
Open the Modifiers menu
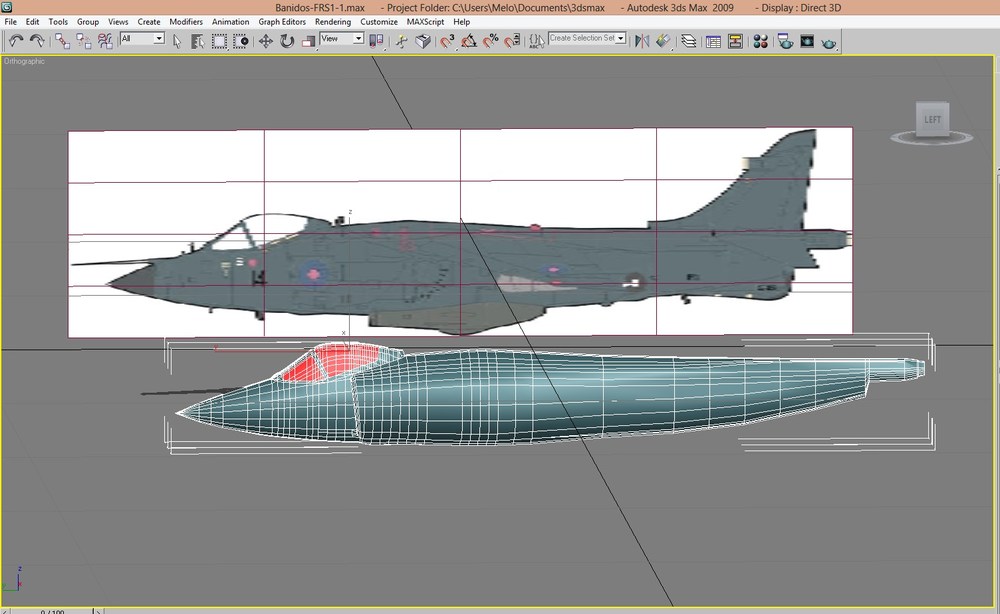pos(186,22)
